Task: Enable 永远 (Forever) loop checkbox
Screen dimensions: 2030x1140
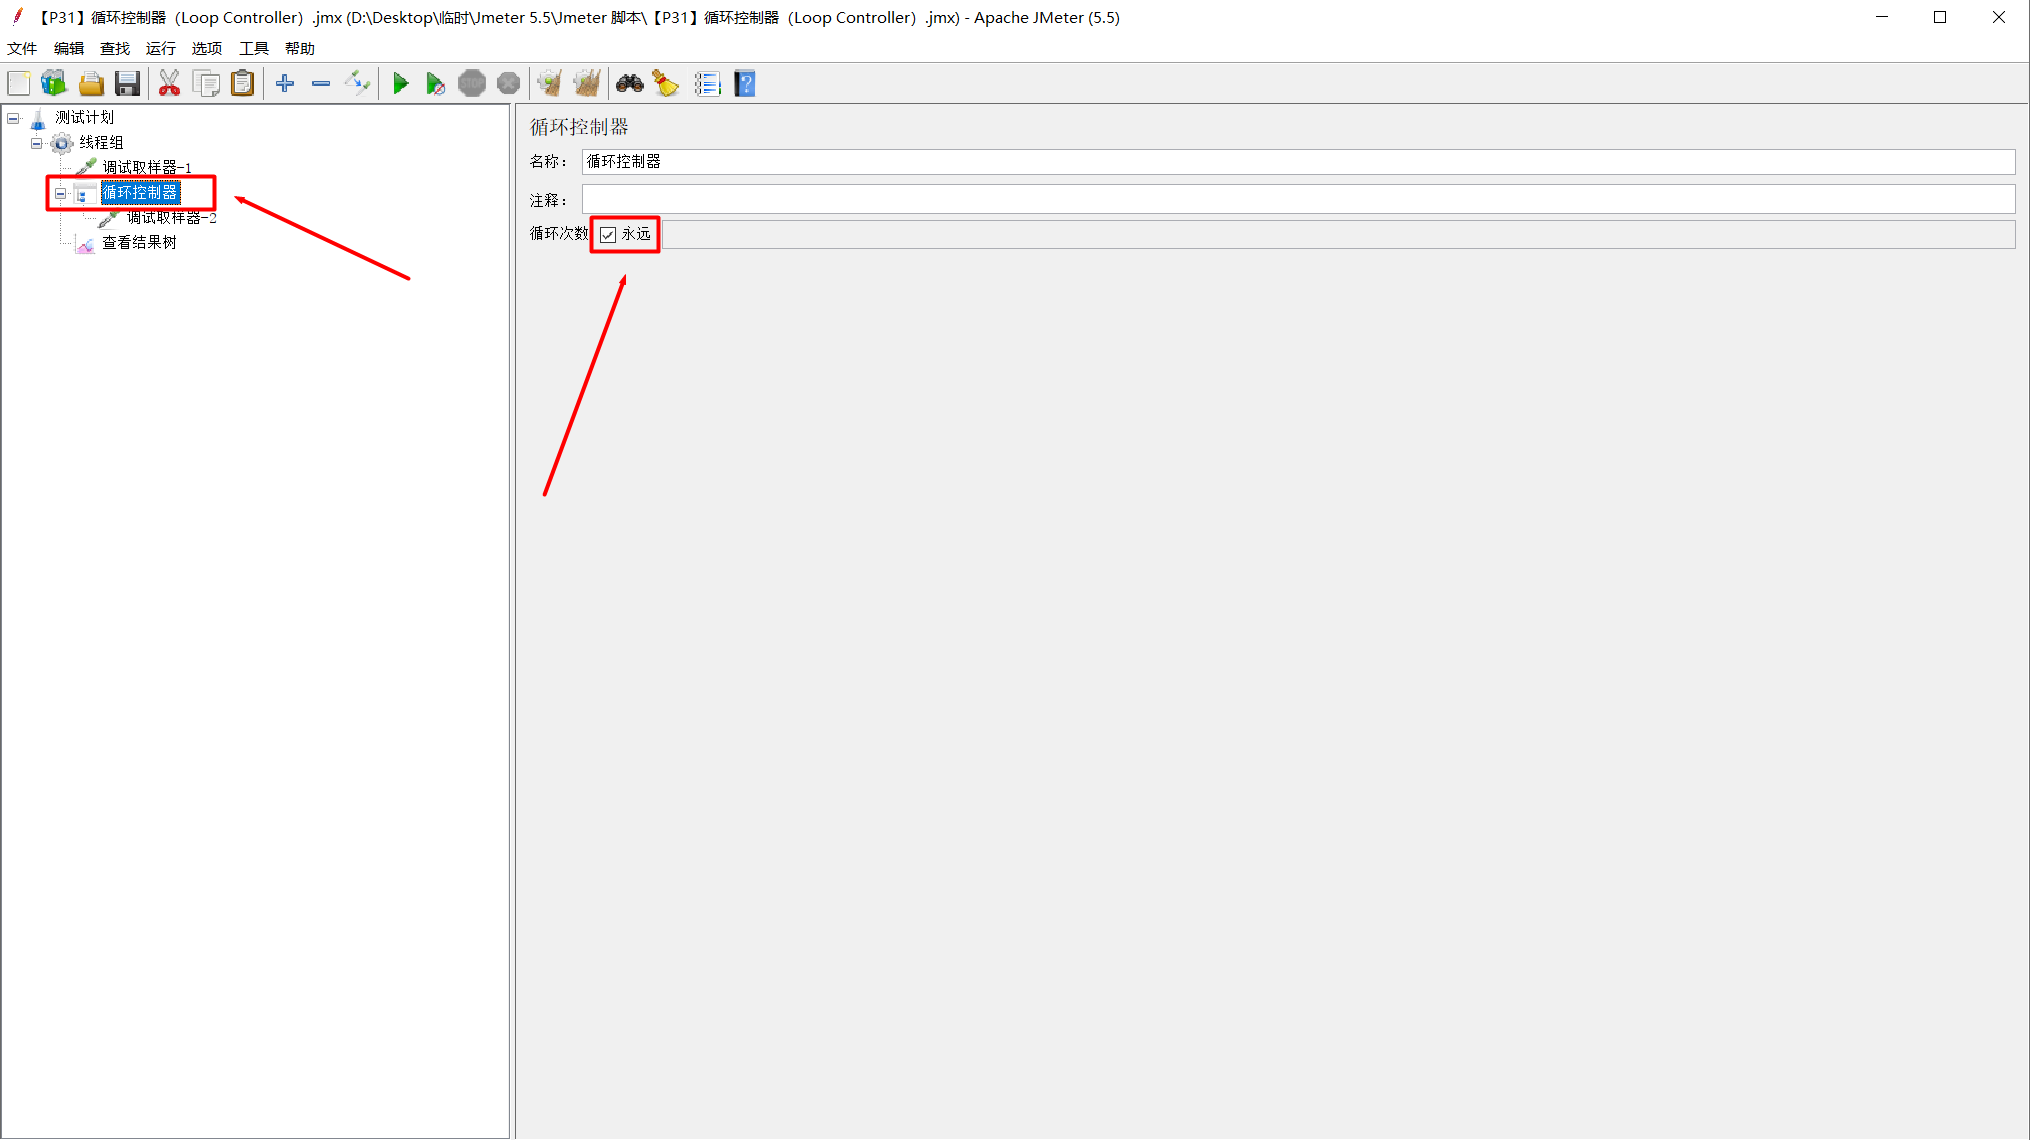Action: click(608, 234)
